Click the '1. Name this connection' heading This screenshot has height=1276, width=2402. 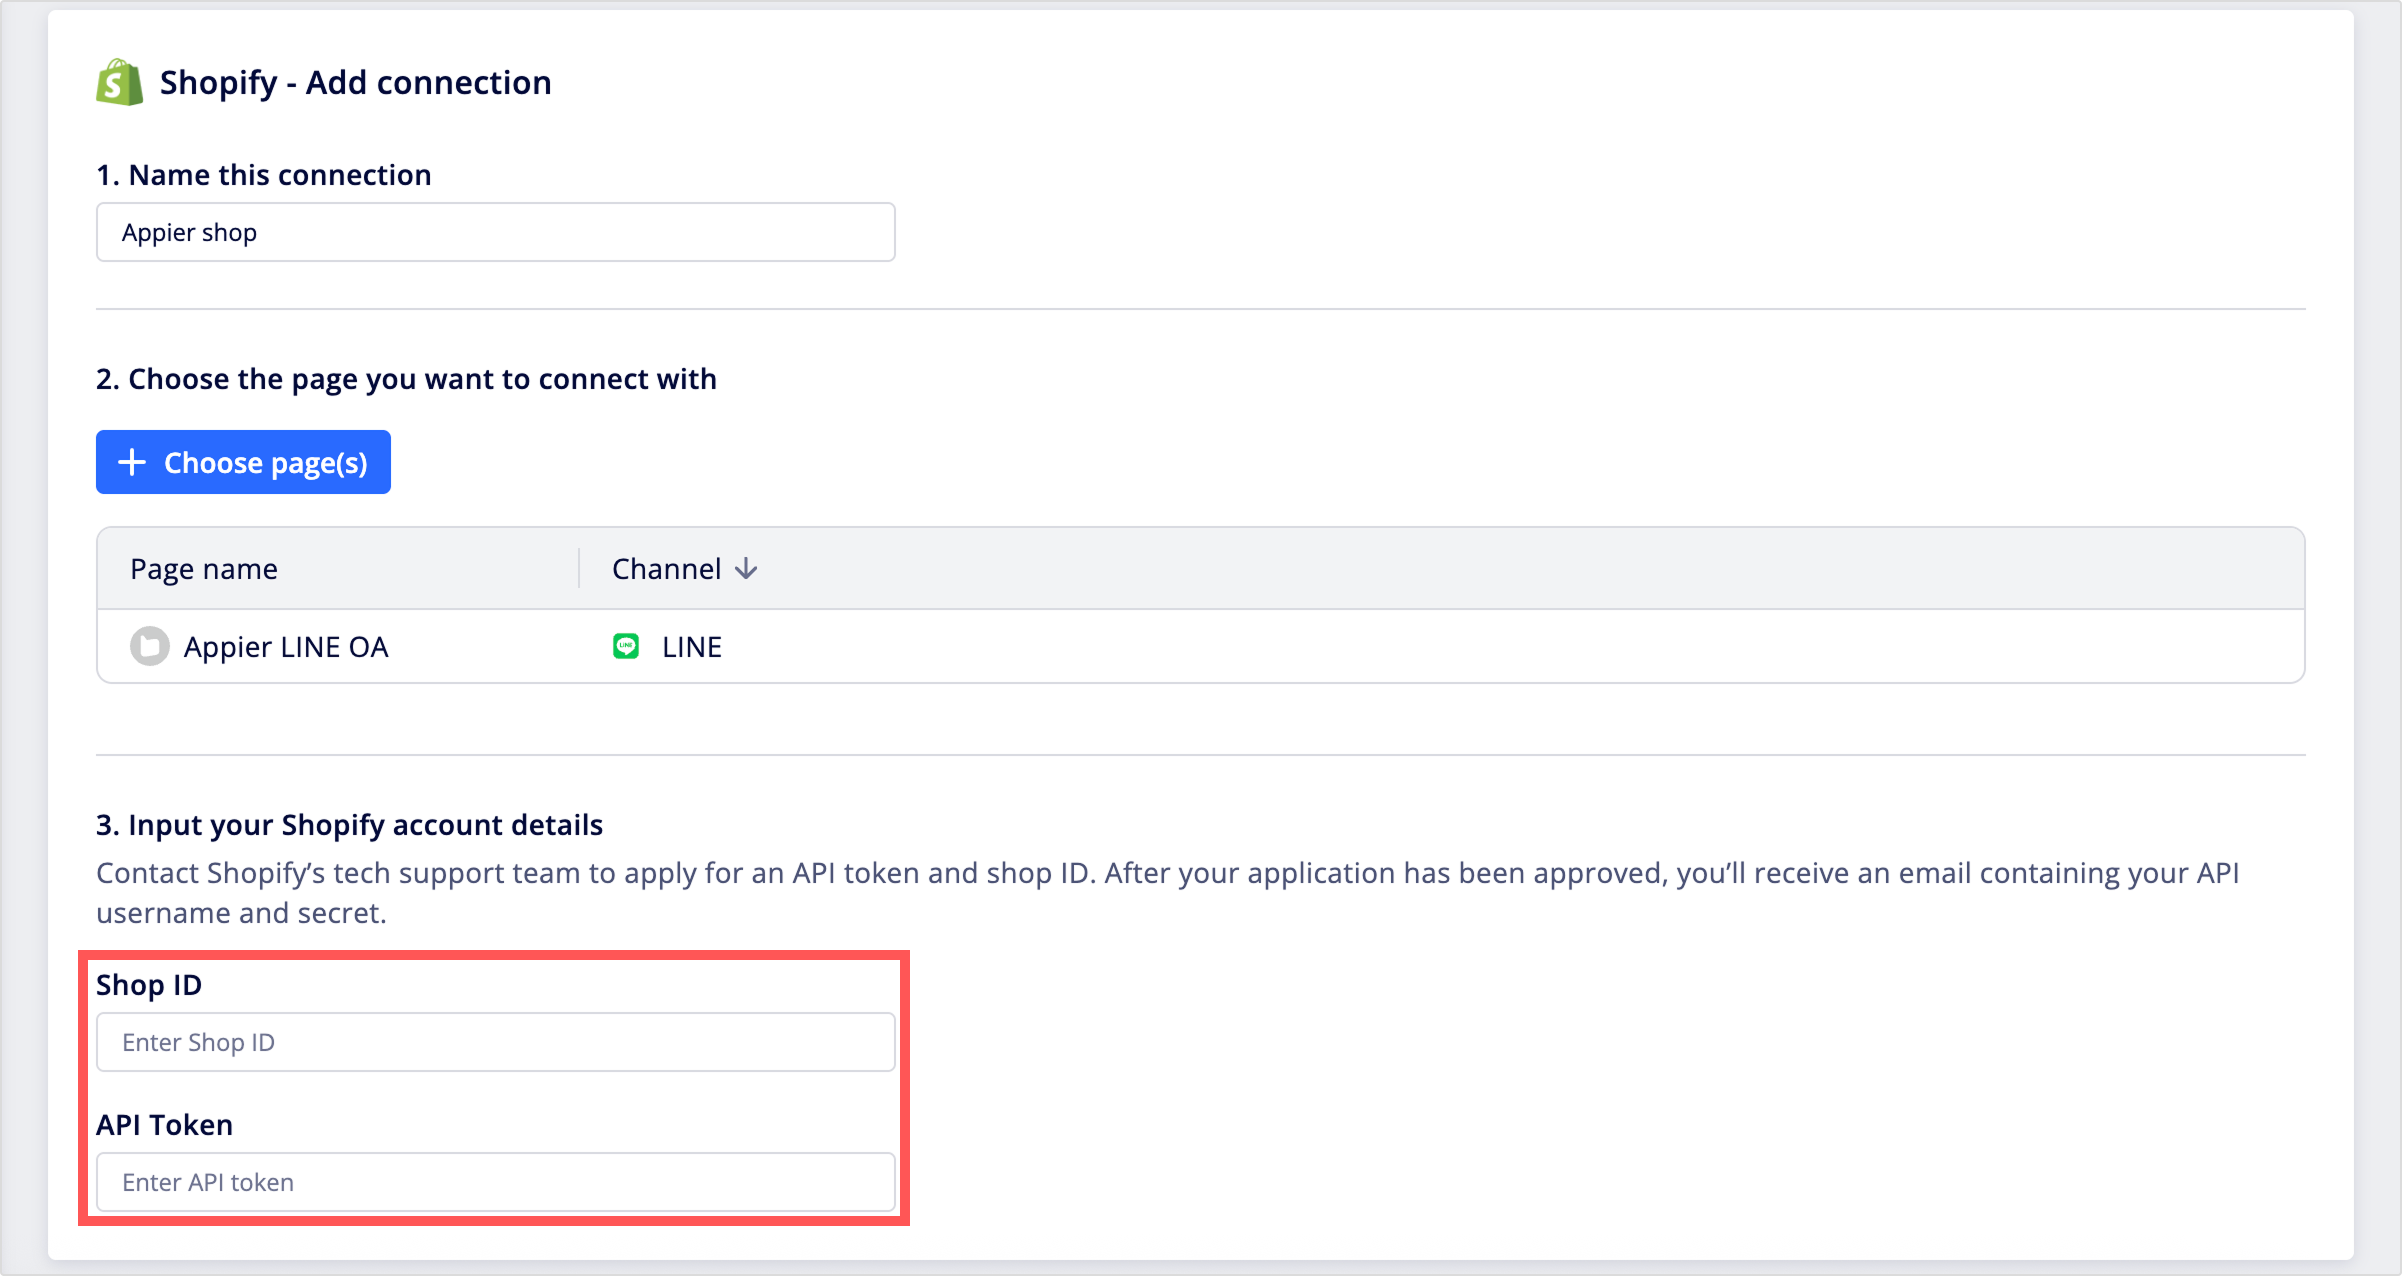click(264, 175)
